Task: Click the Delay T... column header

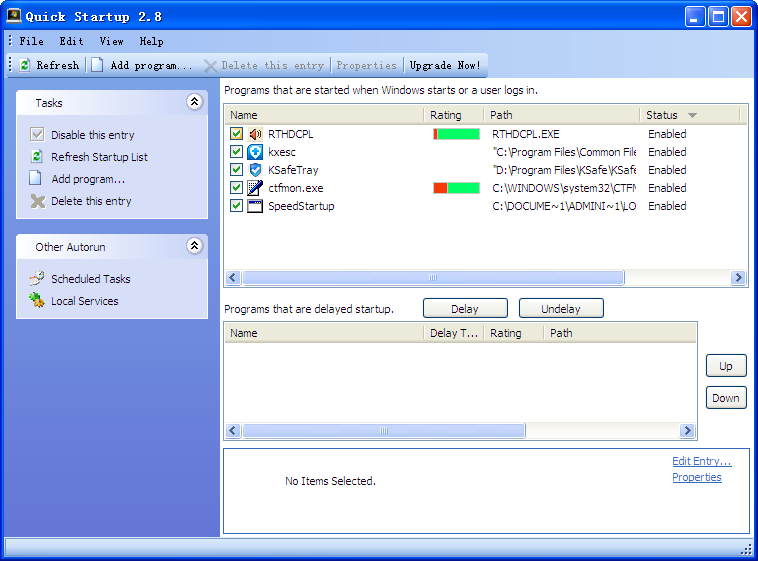Action: click(x=454, y=333)
